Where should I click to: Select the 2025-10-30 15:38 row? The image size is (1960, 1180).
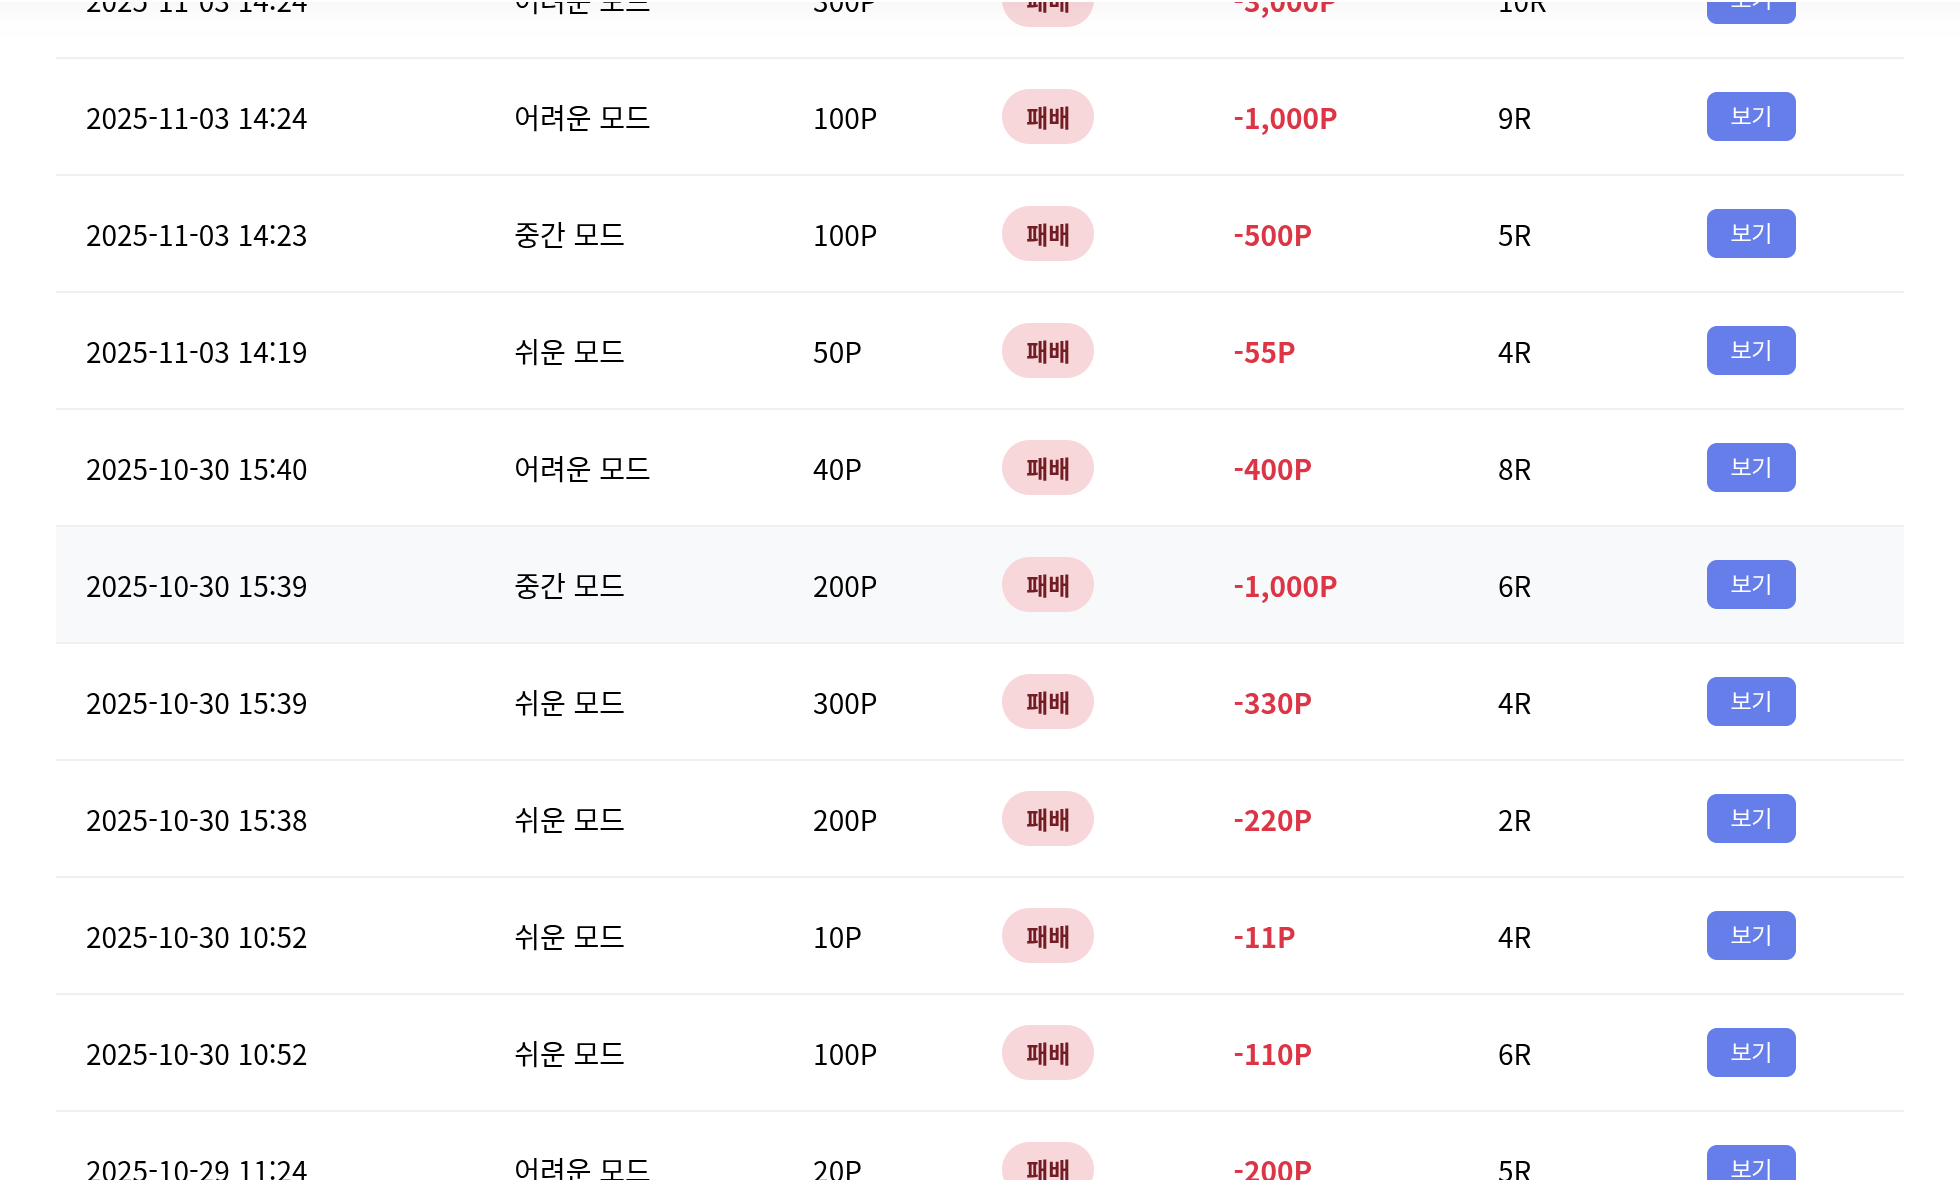tap(196, 821)
